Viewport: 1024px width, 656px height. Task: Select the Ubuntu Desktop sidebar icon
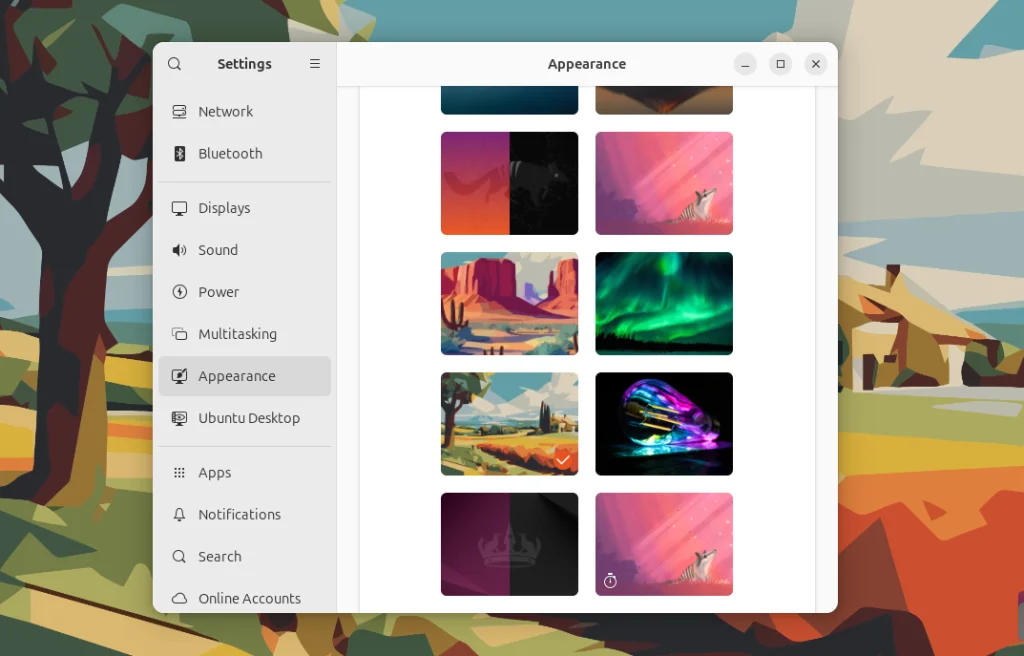[x=181, y=418]
